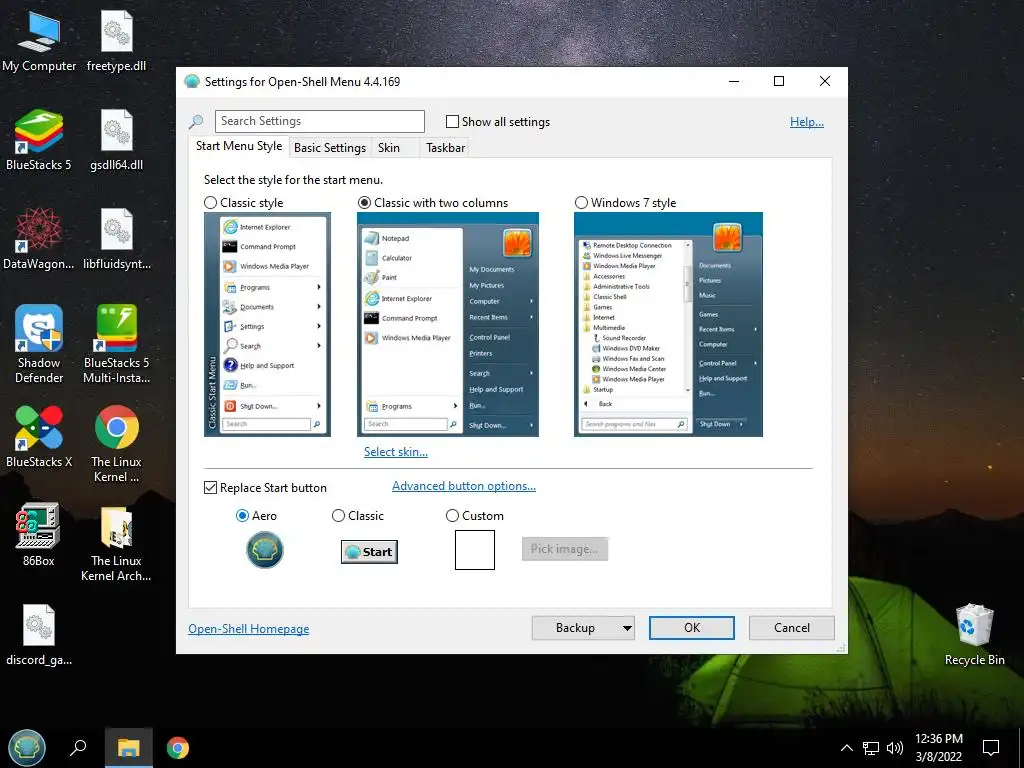
Task: Click the Classic style preview thumbnail
Action: 267,325
